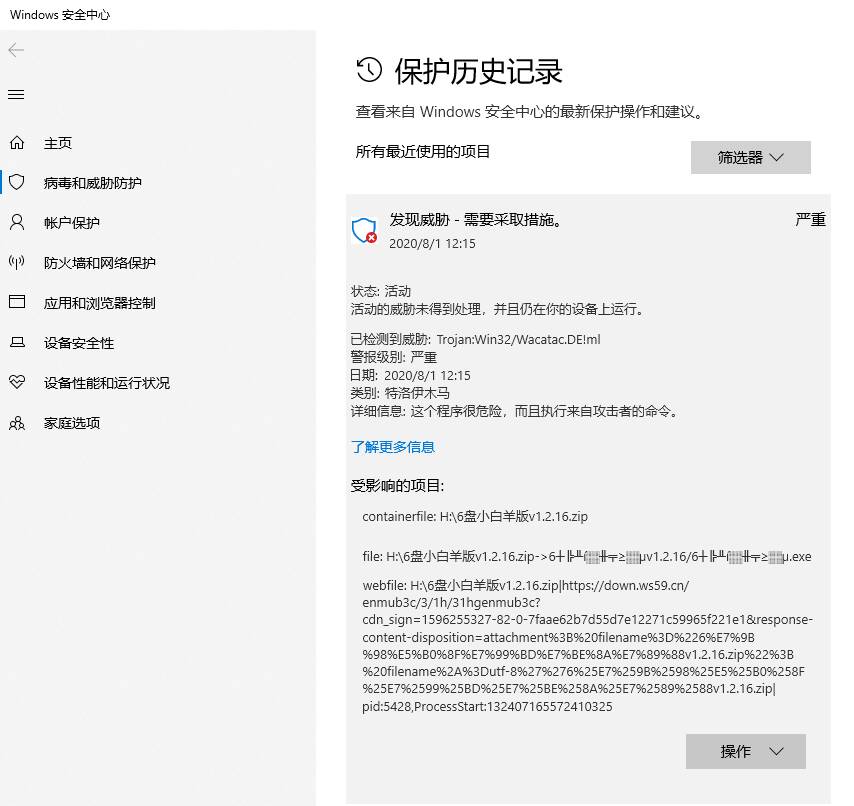Click the person icon for 帐户保护
The width and height of the screenshot is (854, 806).
(x=17, y=222)
